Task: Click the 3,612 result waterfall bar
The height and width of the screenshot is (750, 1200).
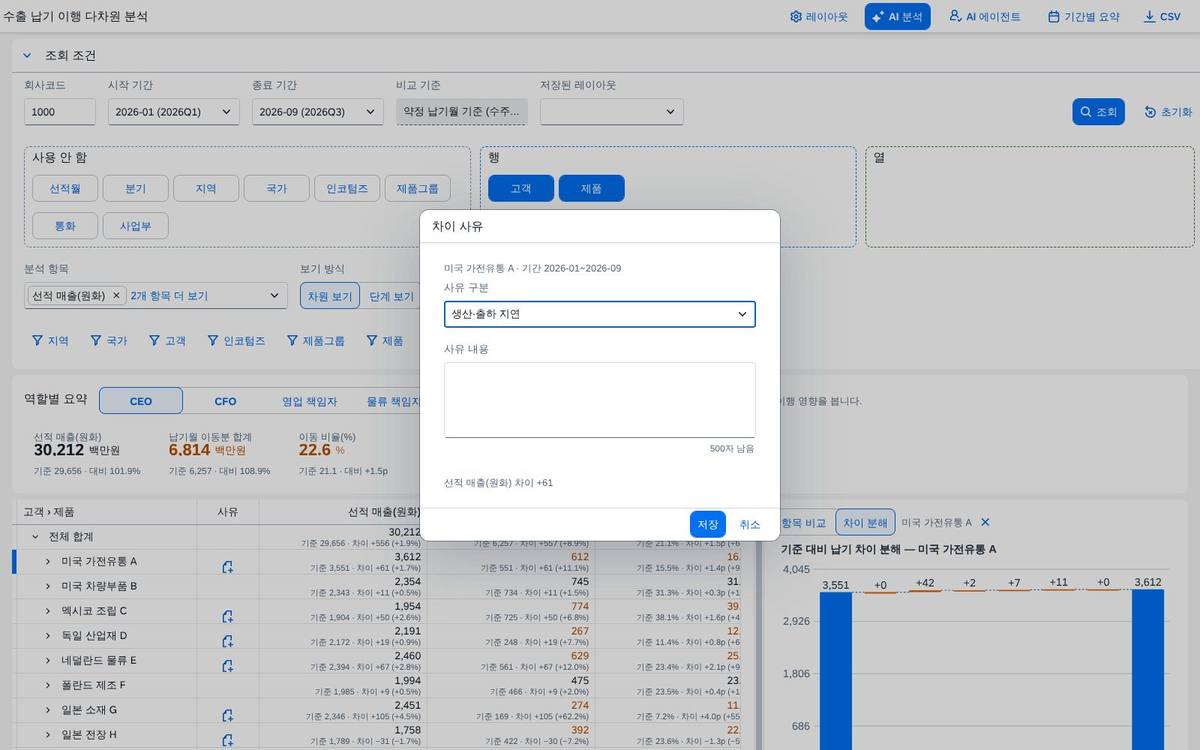Action: point(1148,669)
